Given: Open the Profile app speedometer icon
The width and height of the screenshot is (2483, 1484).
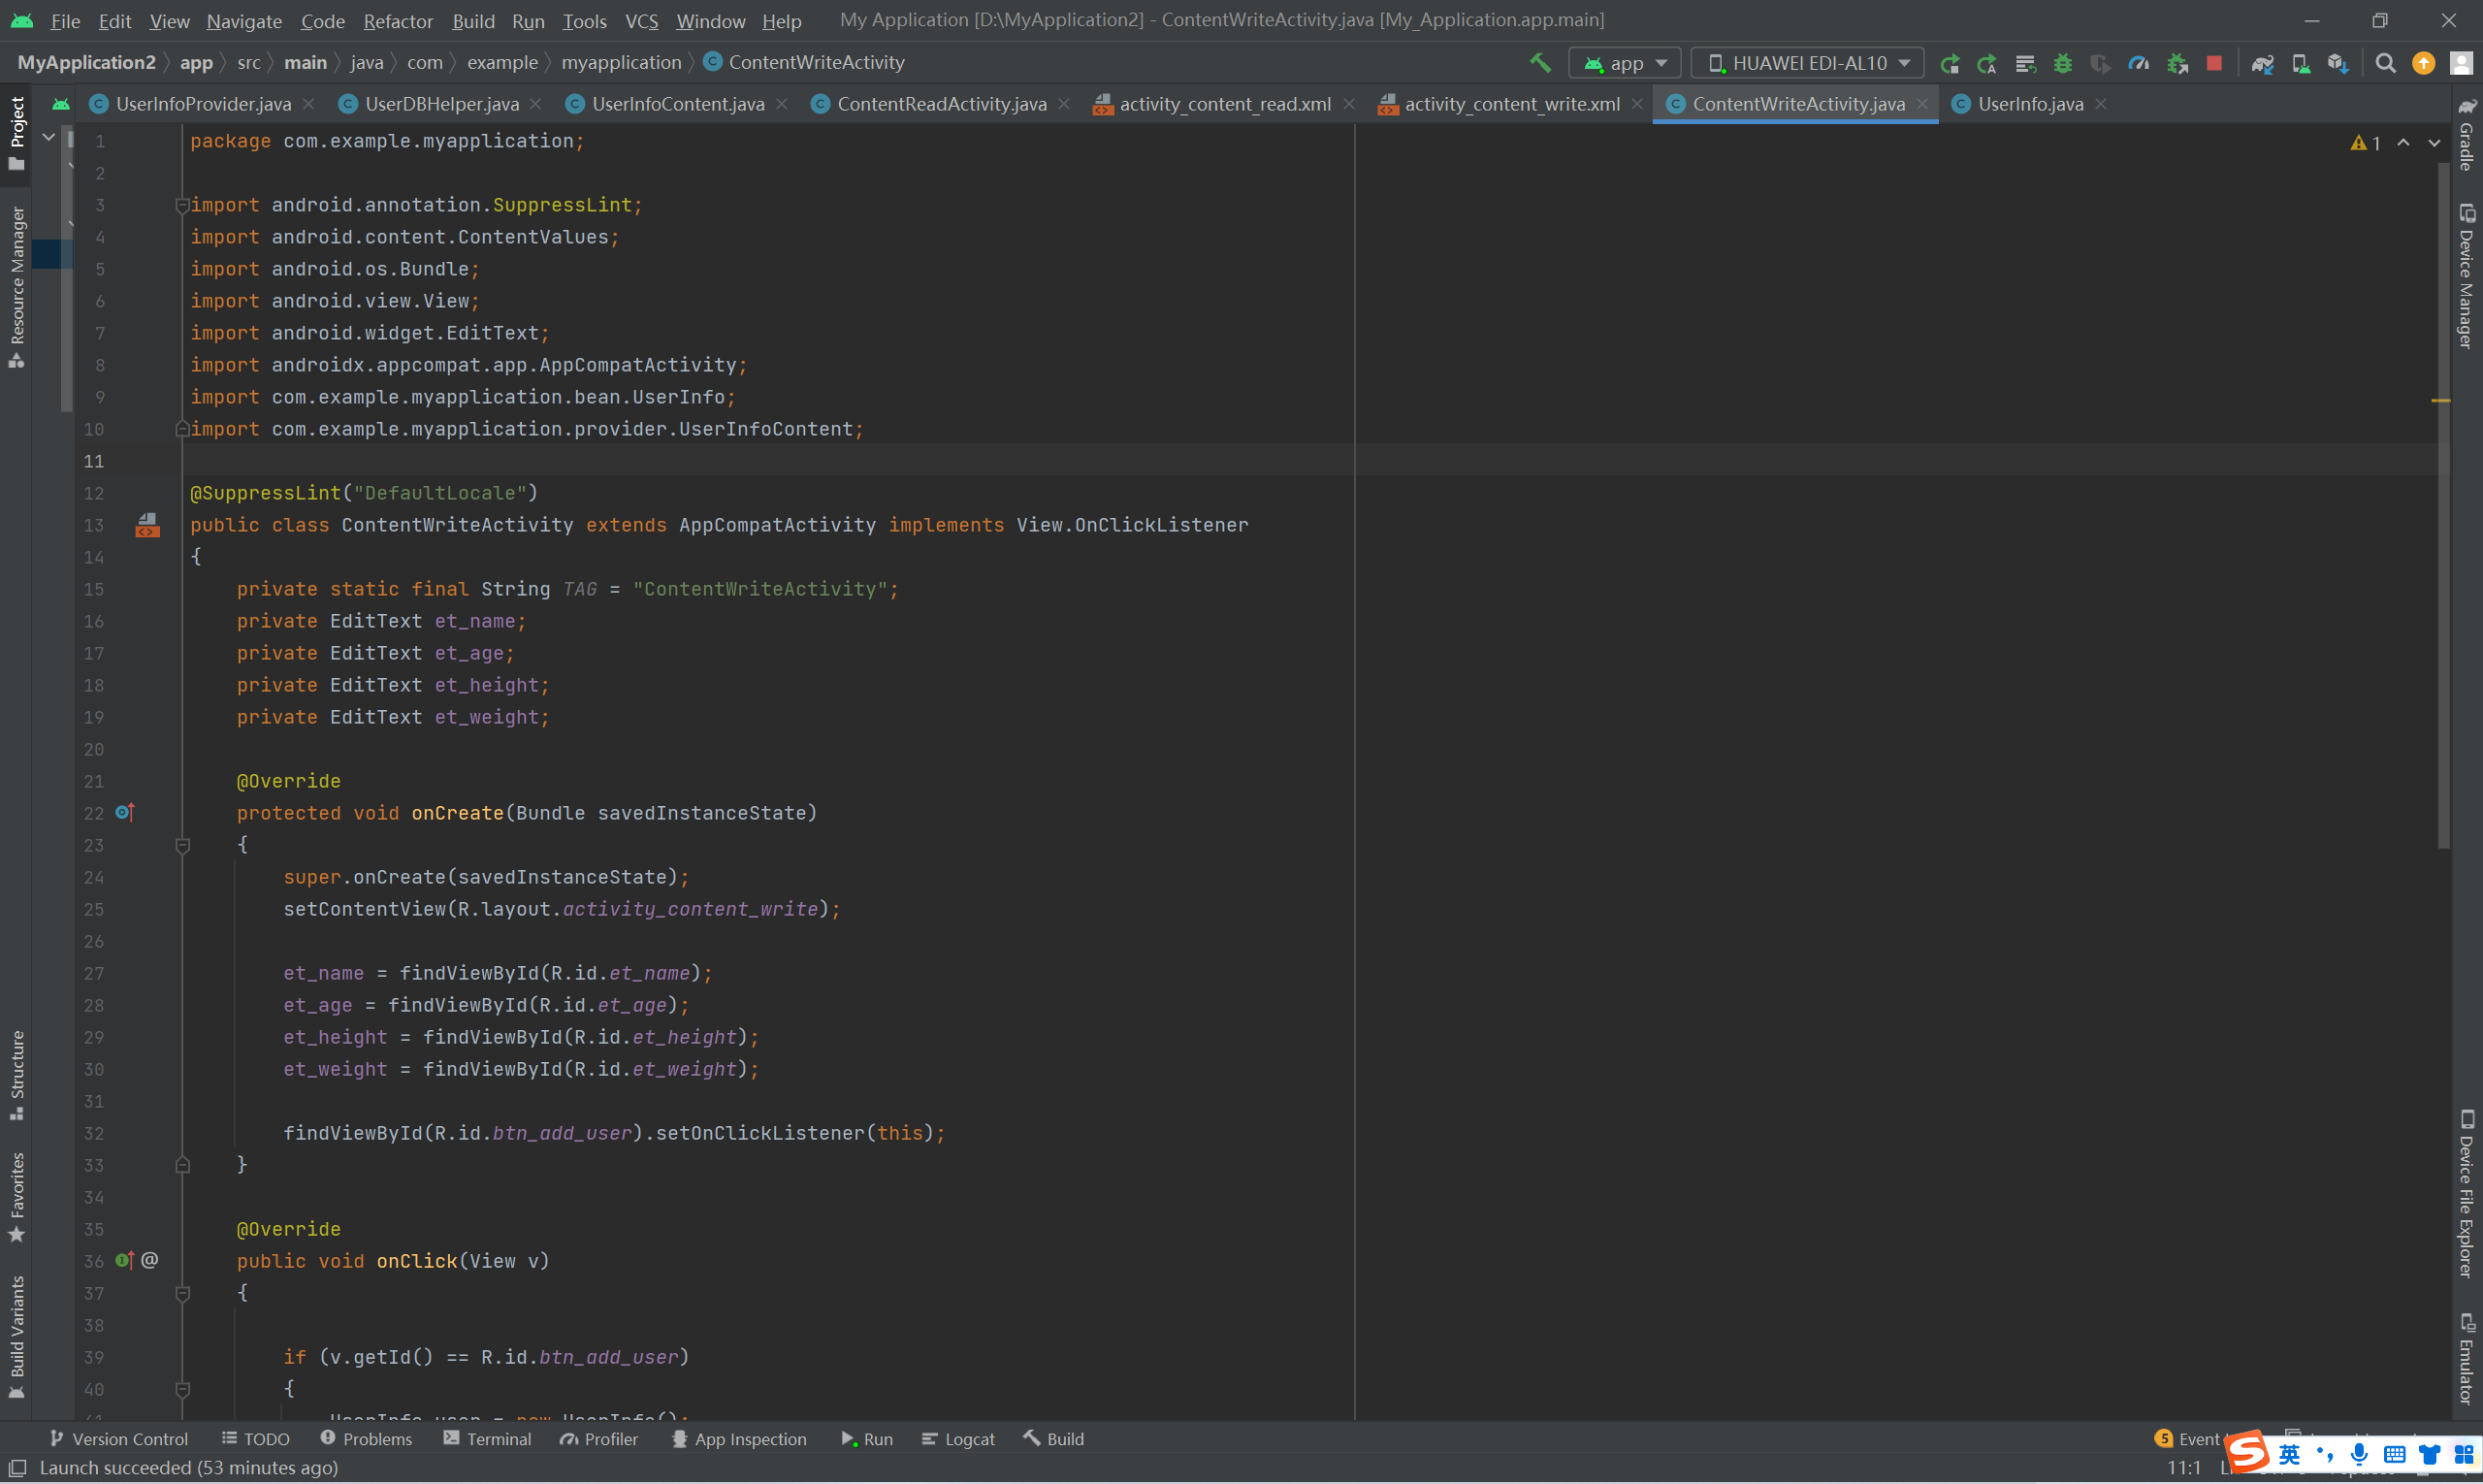Looking at the screenshot, I should [x=2138, y=63].
